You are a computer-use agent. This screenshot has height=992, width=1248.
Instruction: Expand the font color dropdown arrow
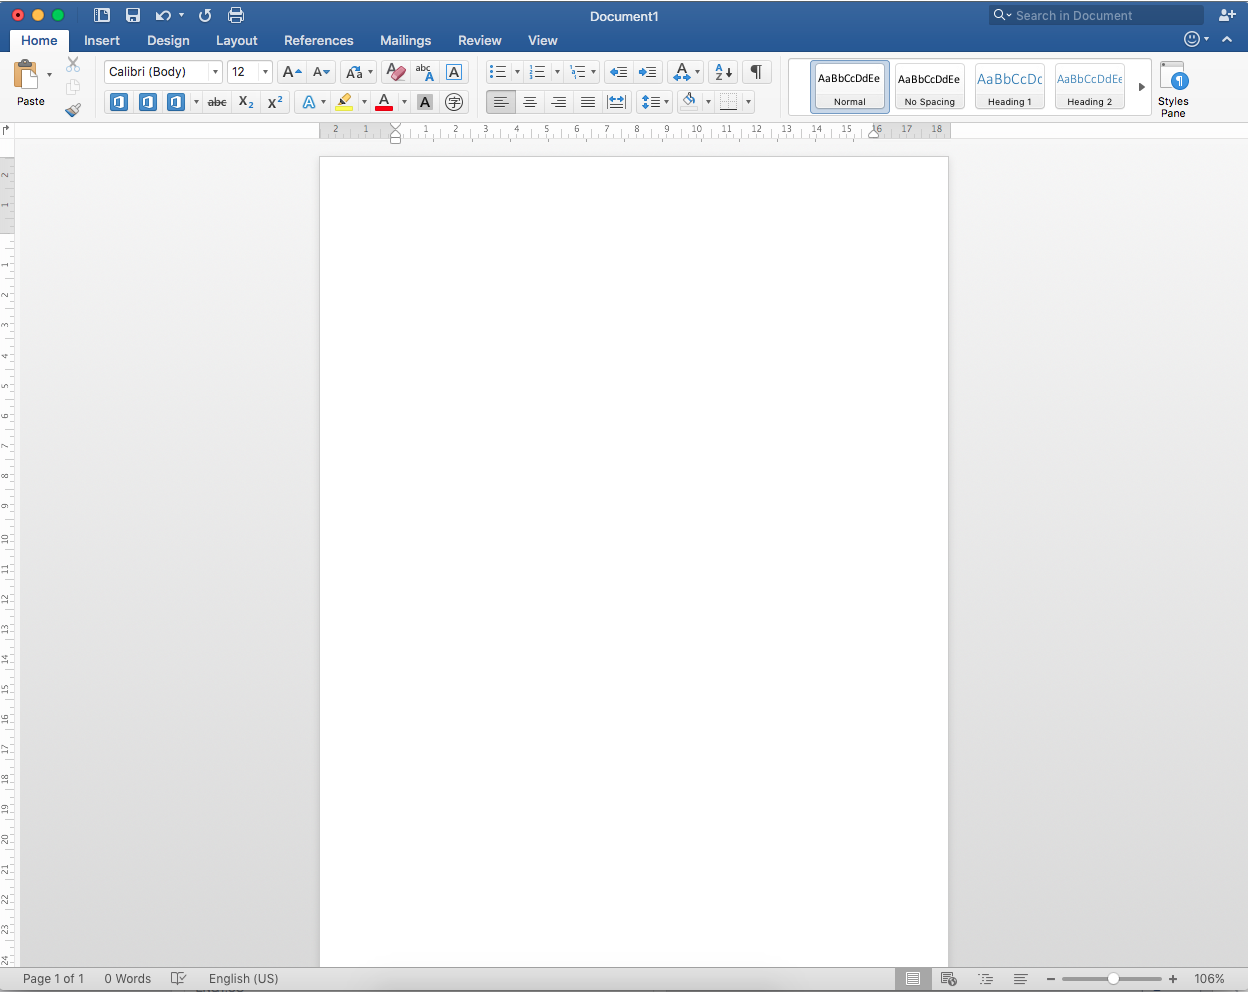point(404,102)
